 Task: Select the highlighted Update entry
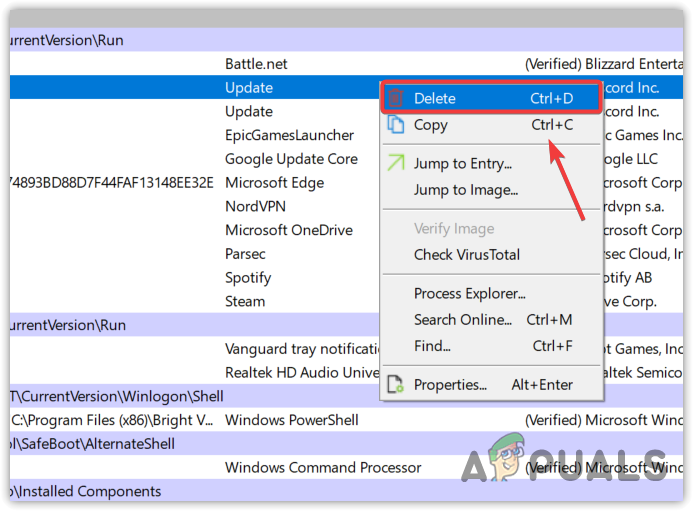(x=194, y=88)
